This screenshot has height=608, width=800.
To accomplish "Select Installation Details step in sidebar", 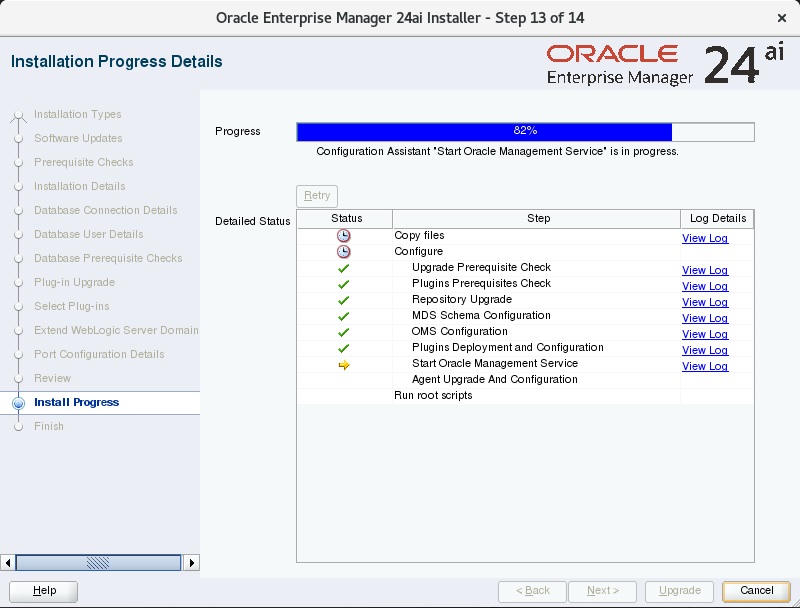I will tap(80, 186).
